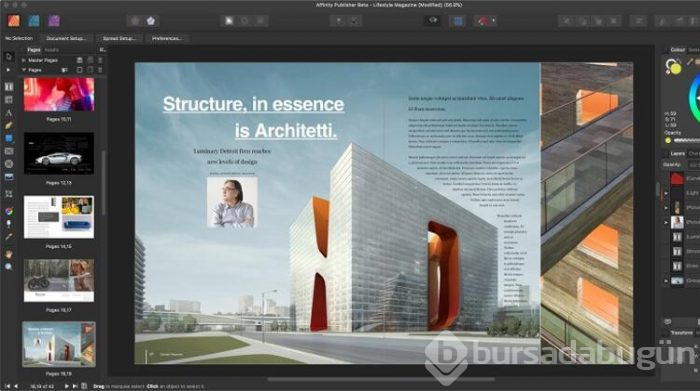The width and height of the screenshot is (700, 391).
Task: Select the Table tool
Action: point(8,100)
